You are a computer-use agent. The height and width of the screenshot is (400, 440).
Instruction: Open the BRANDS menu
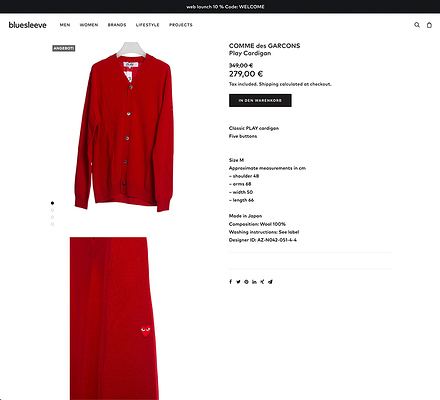pos(117,25)
